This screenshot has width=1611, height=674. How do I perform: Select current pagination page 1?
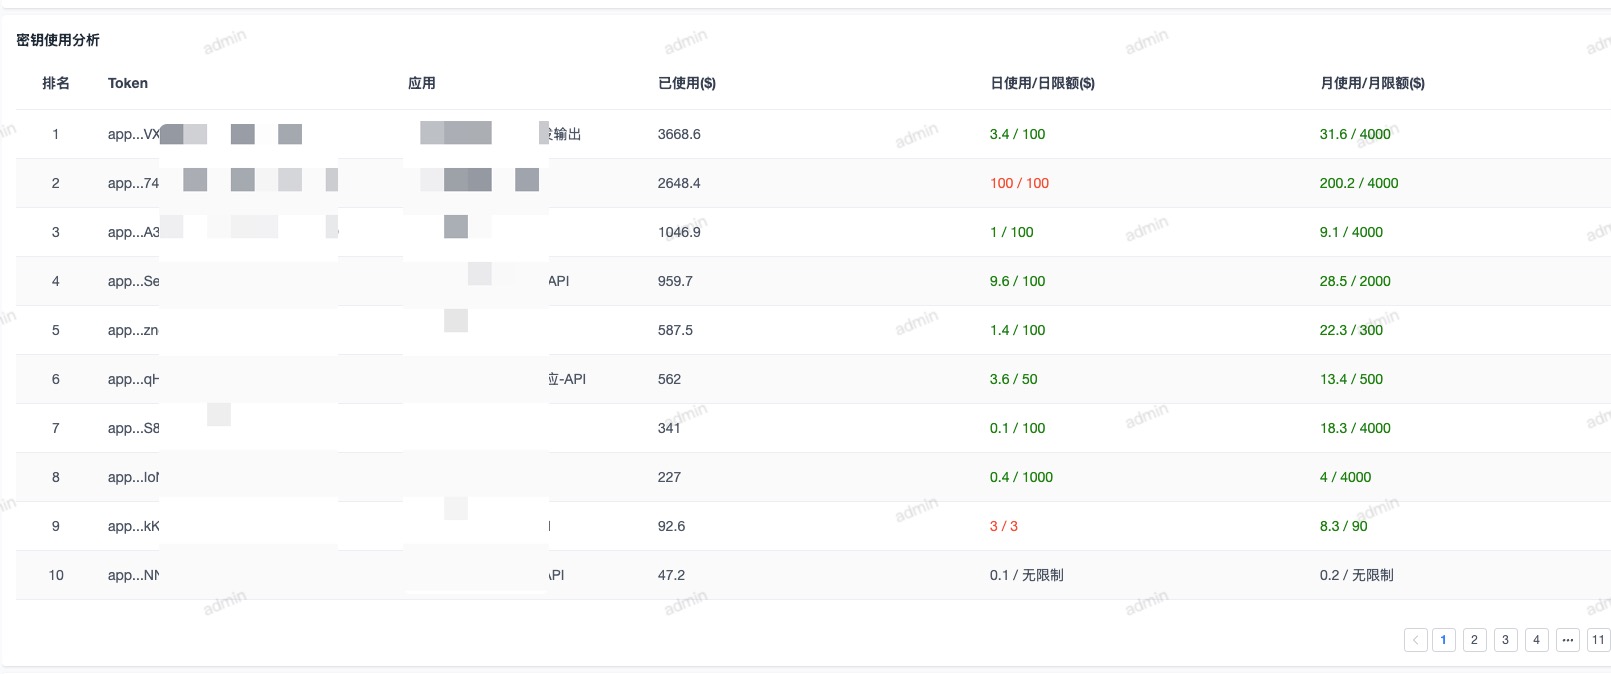tap(1443, 640)
